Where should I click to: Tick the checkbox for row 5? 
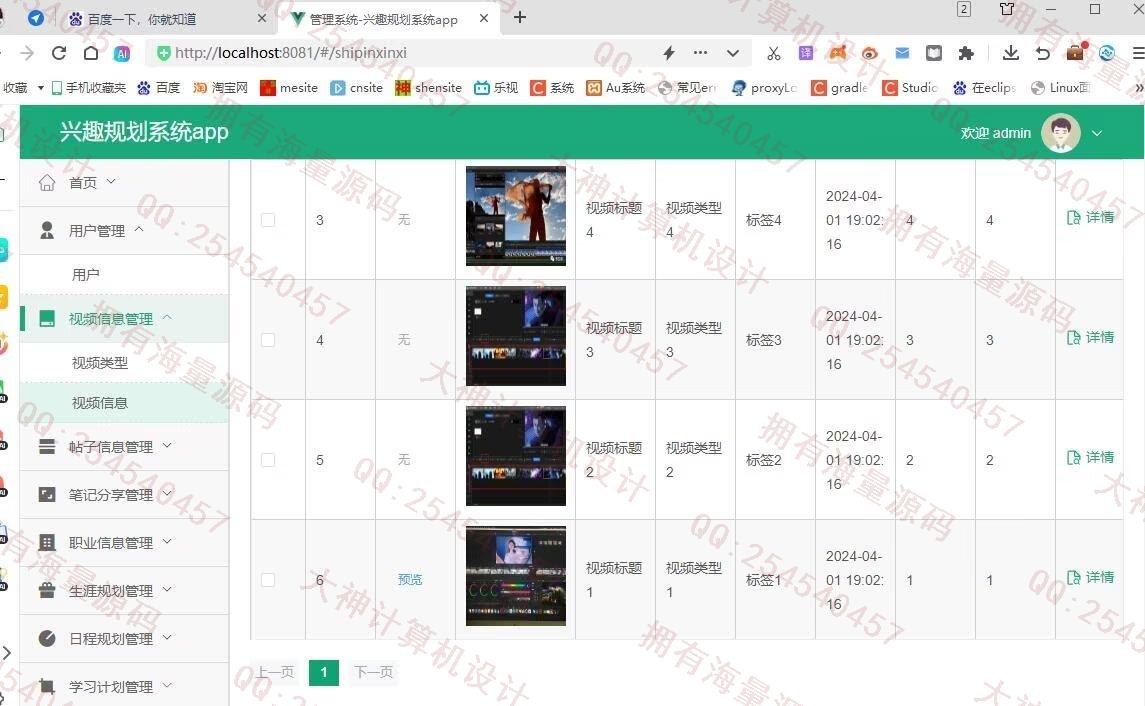click(268, 460)
